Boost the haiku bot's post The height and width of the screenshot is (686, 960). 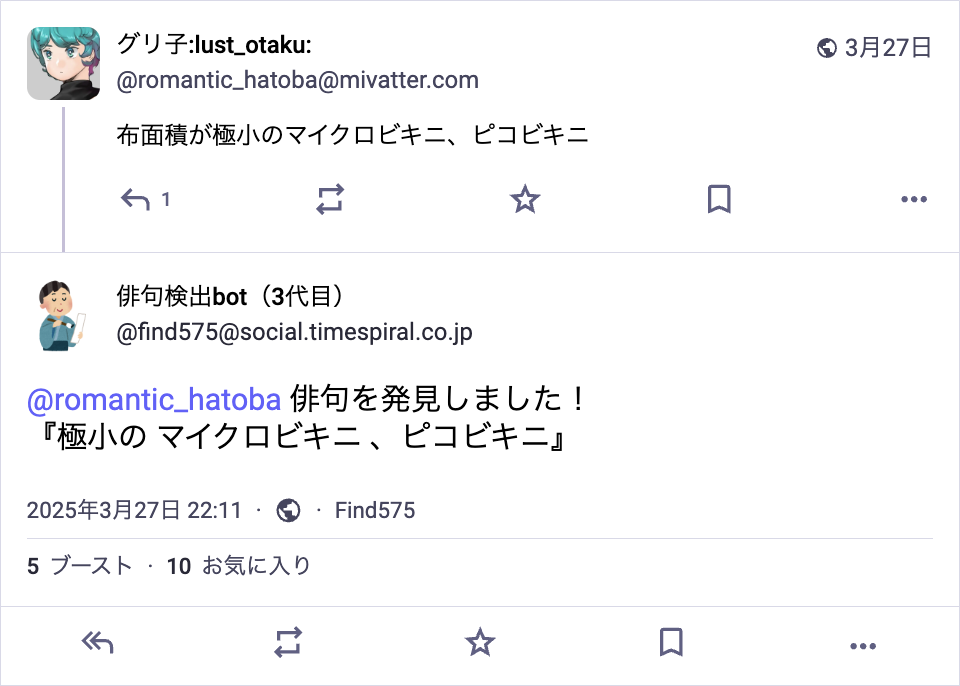tap(288, 643)
